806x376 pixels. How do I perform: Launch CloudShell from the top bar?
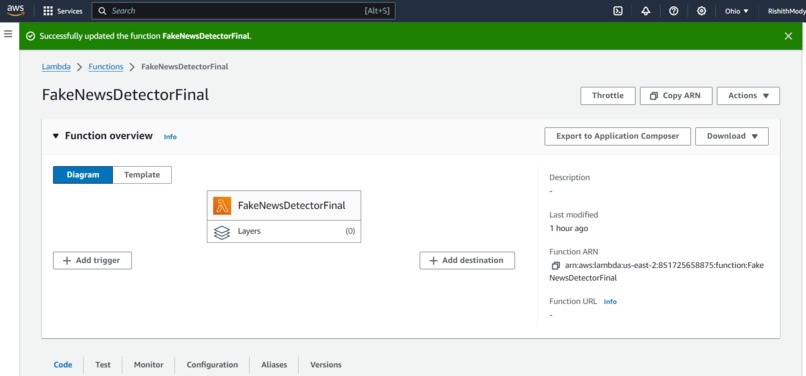point(618,11)
